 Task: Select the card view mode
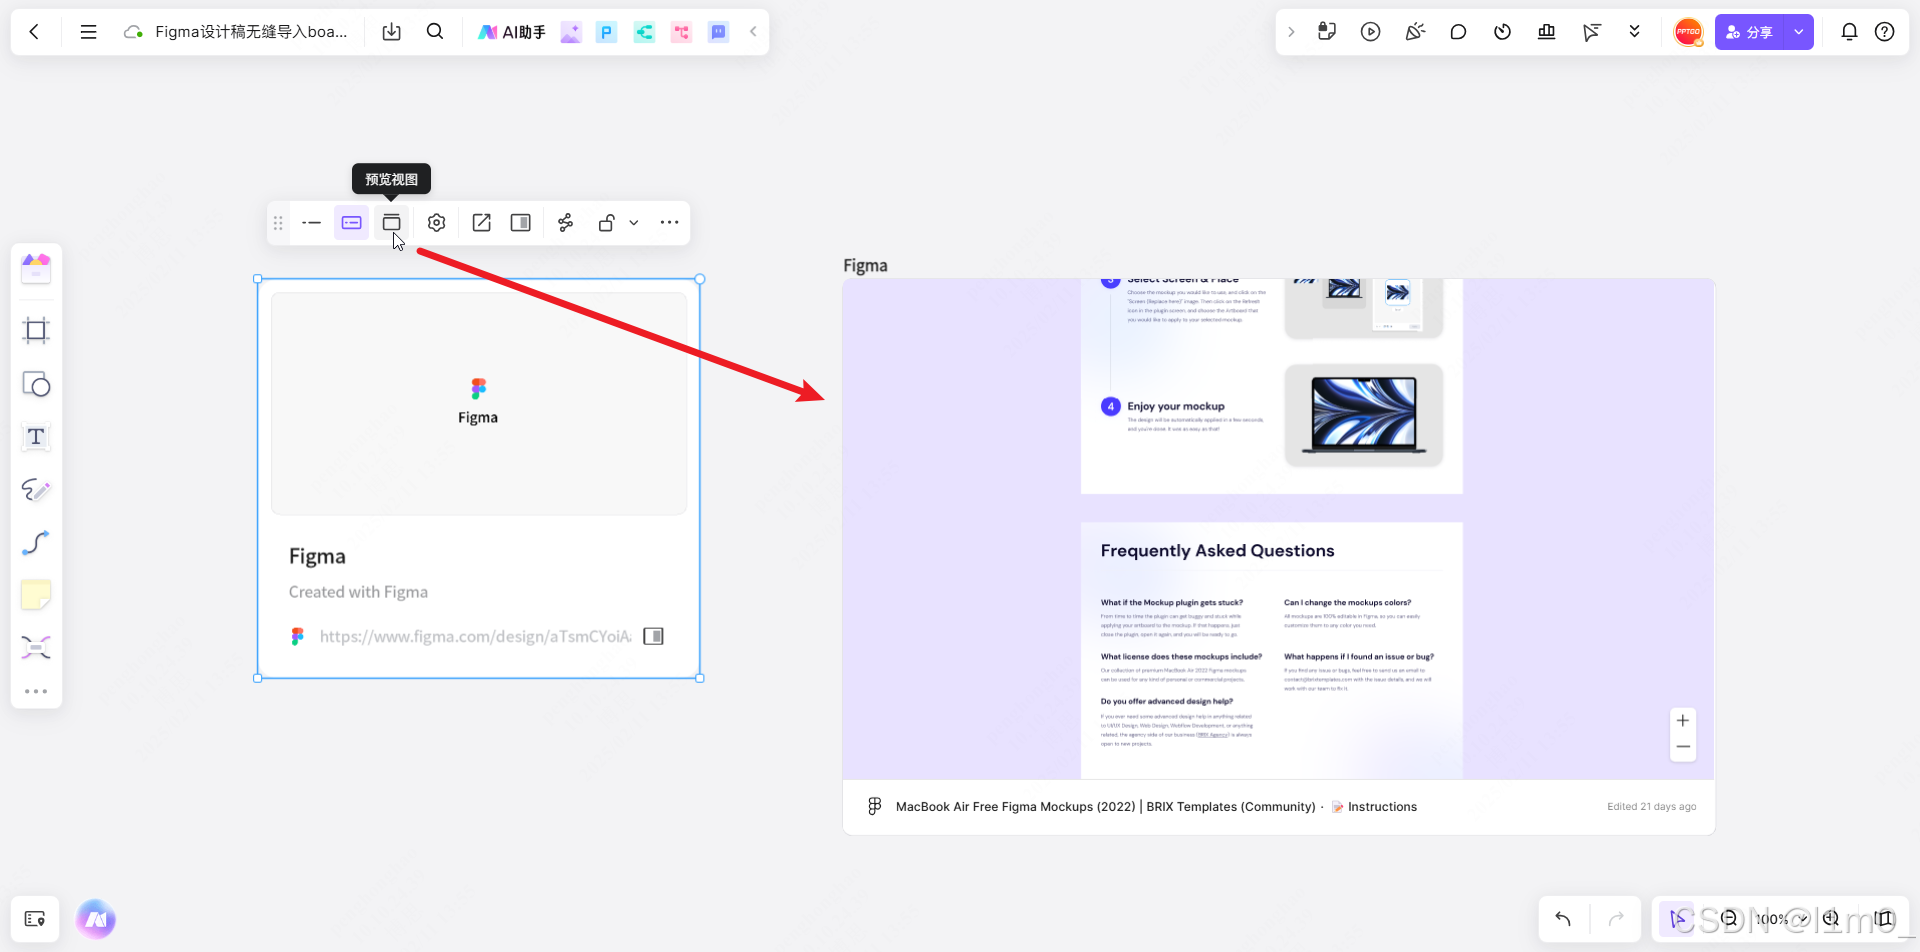352,223
